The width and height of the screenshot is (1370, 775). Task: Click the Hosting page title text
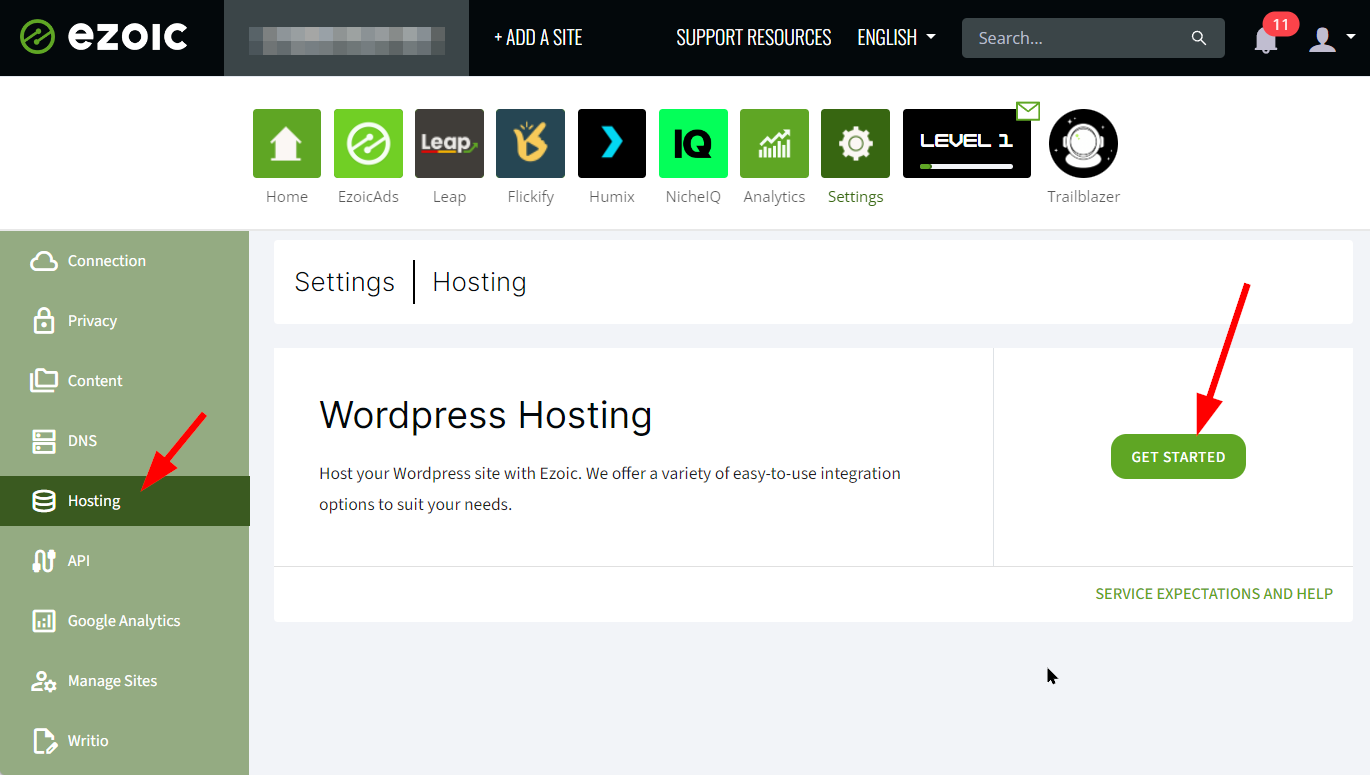click(479, 282)
